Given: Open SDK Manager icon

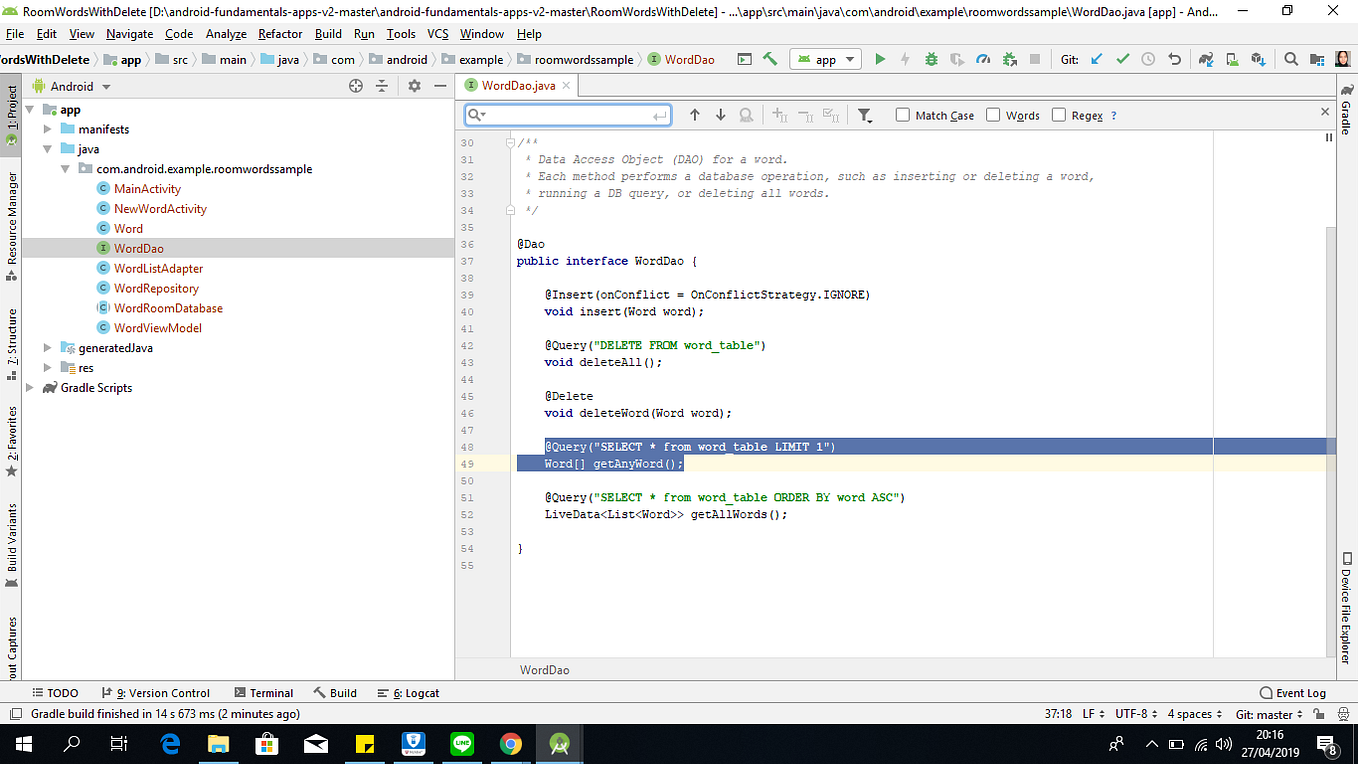Looking at the screenshot, I should pos(1258,59).
